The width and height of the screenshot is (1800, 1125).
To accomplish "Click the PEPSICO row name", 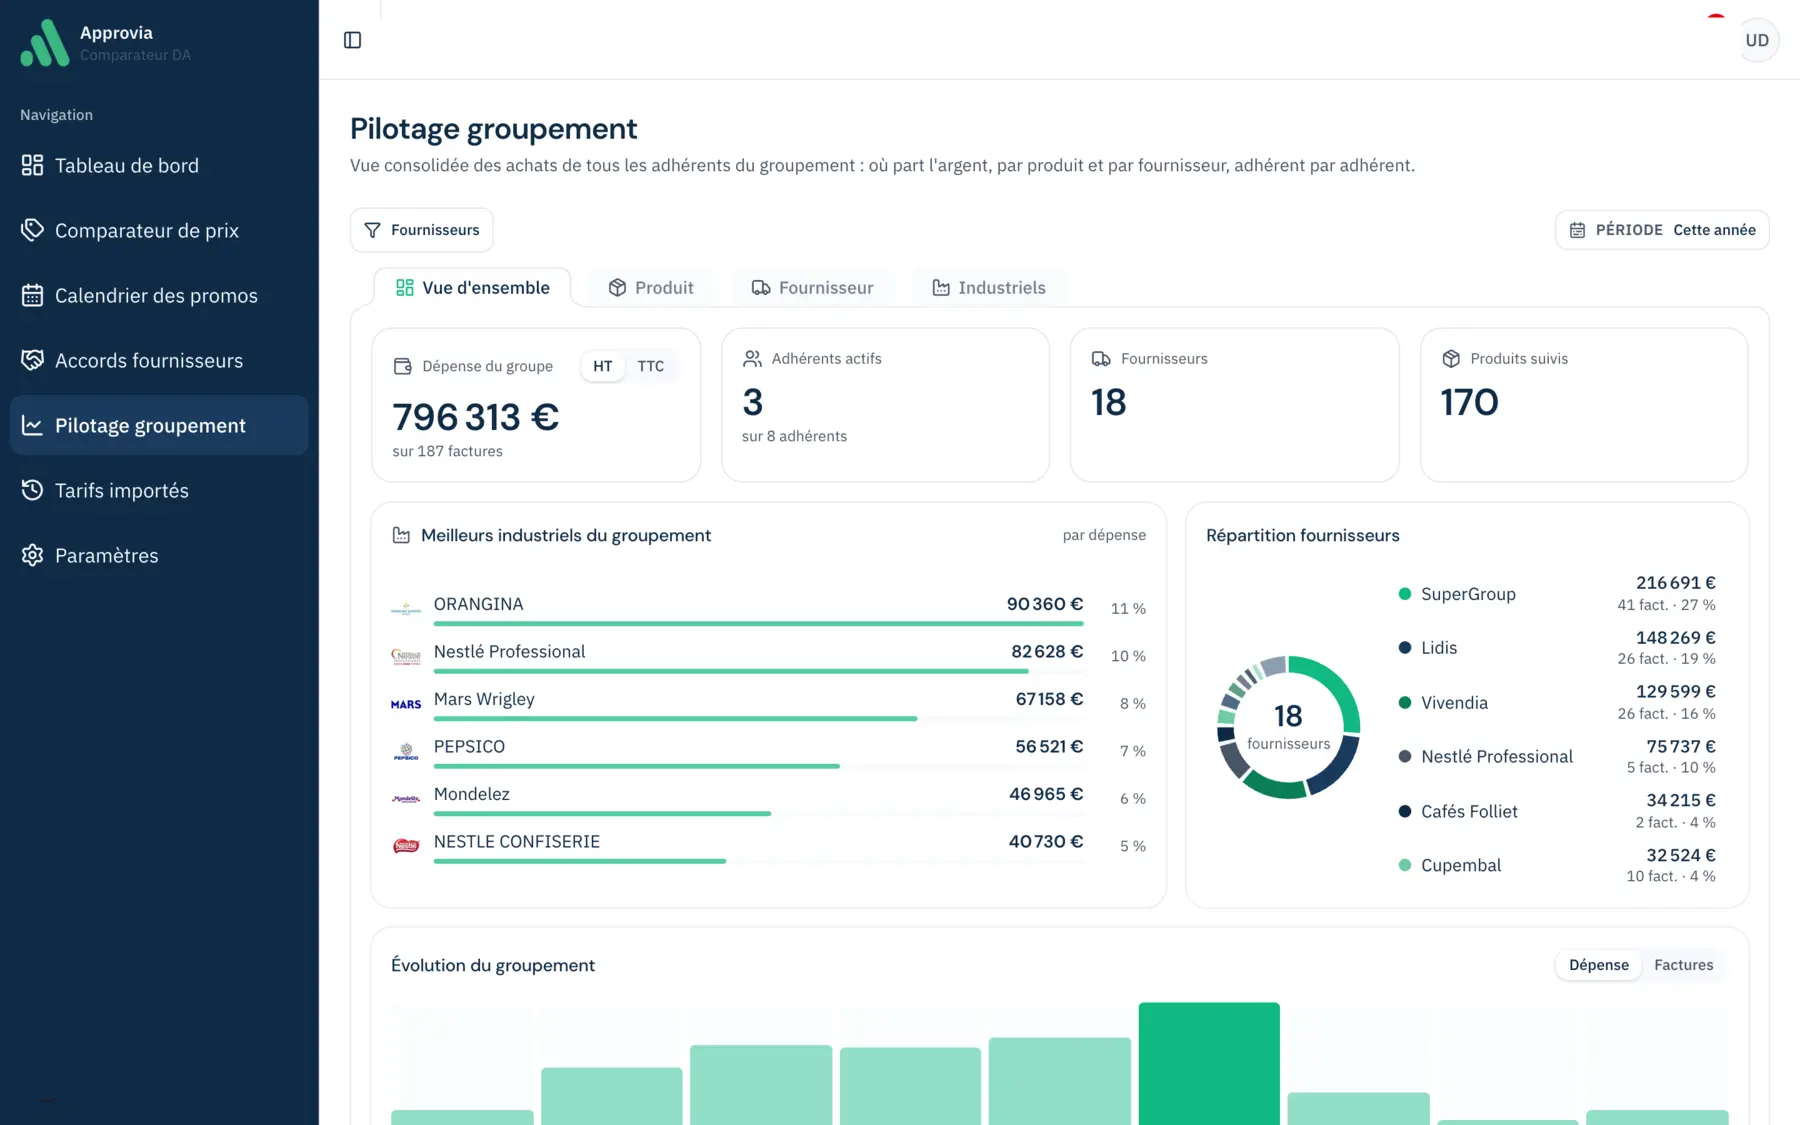I will tap(469, 747).
